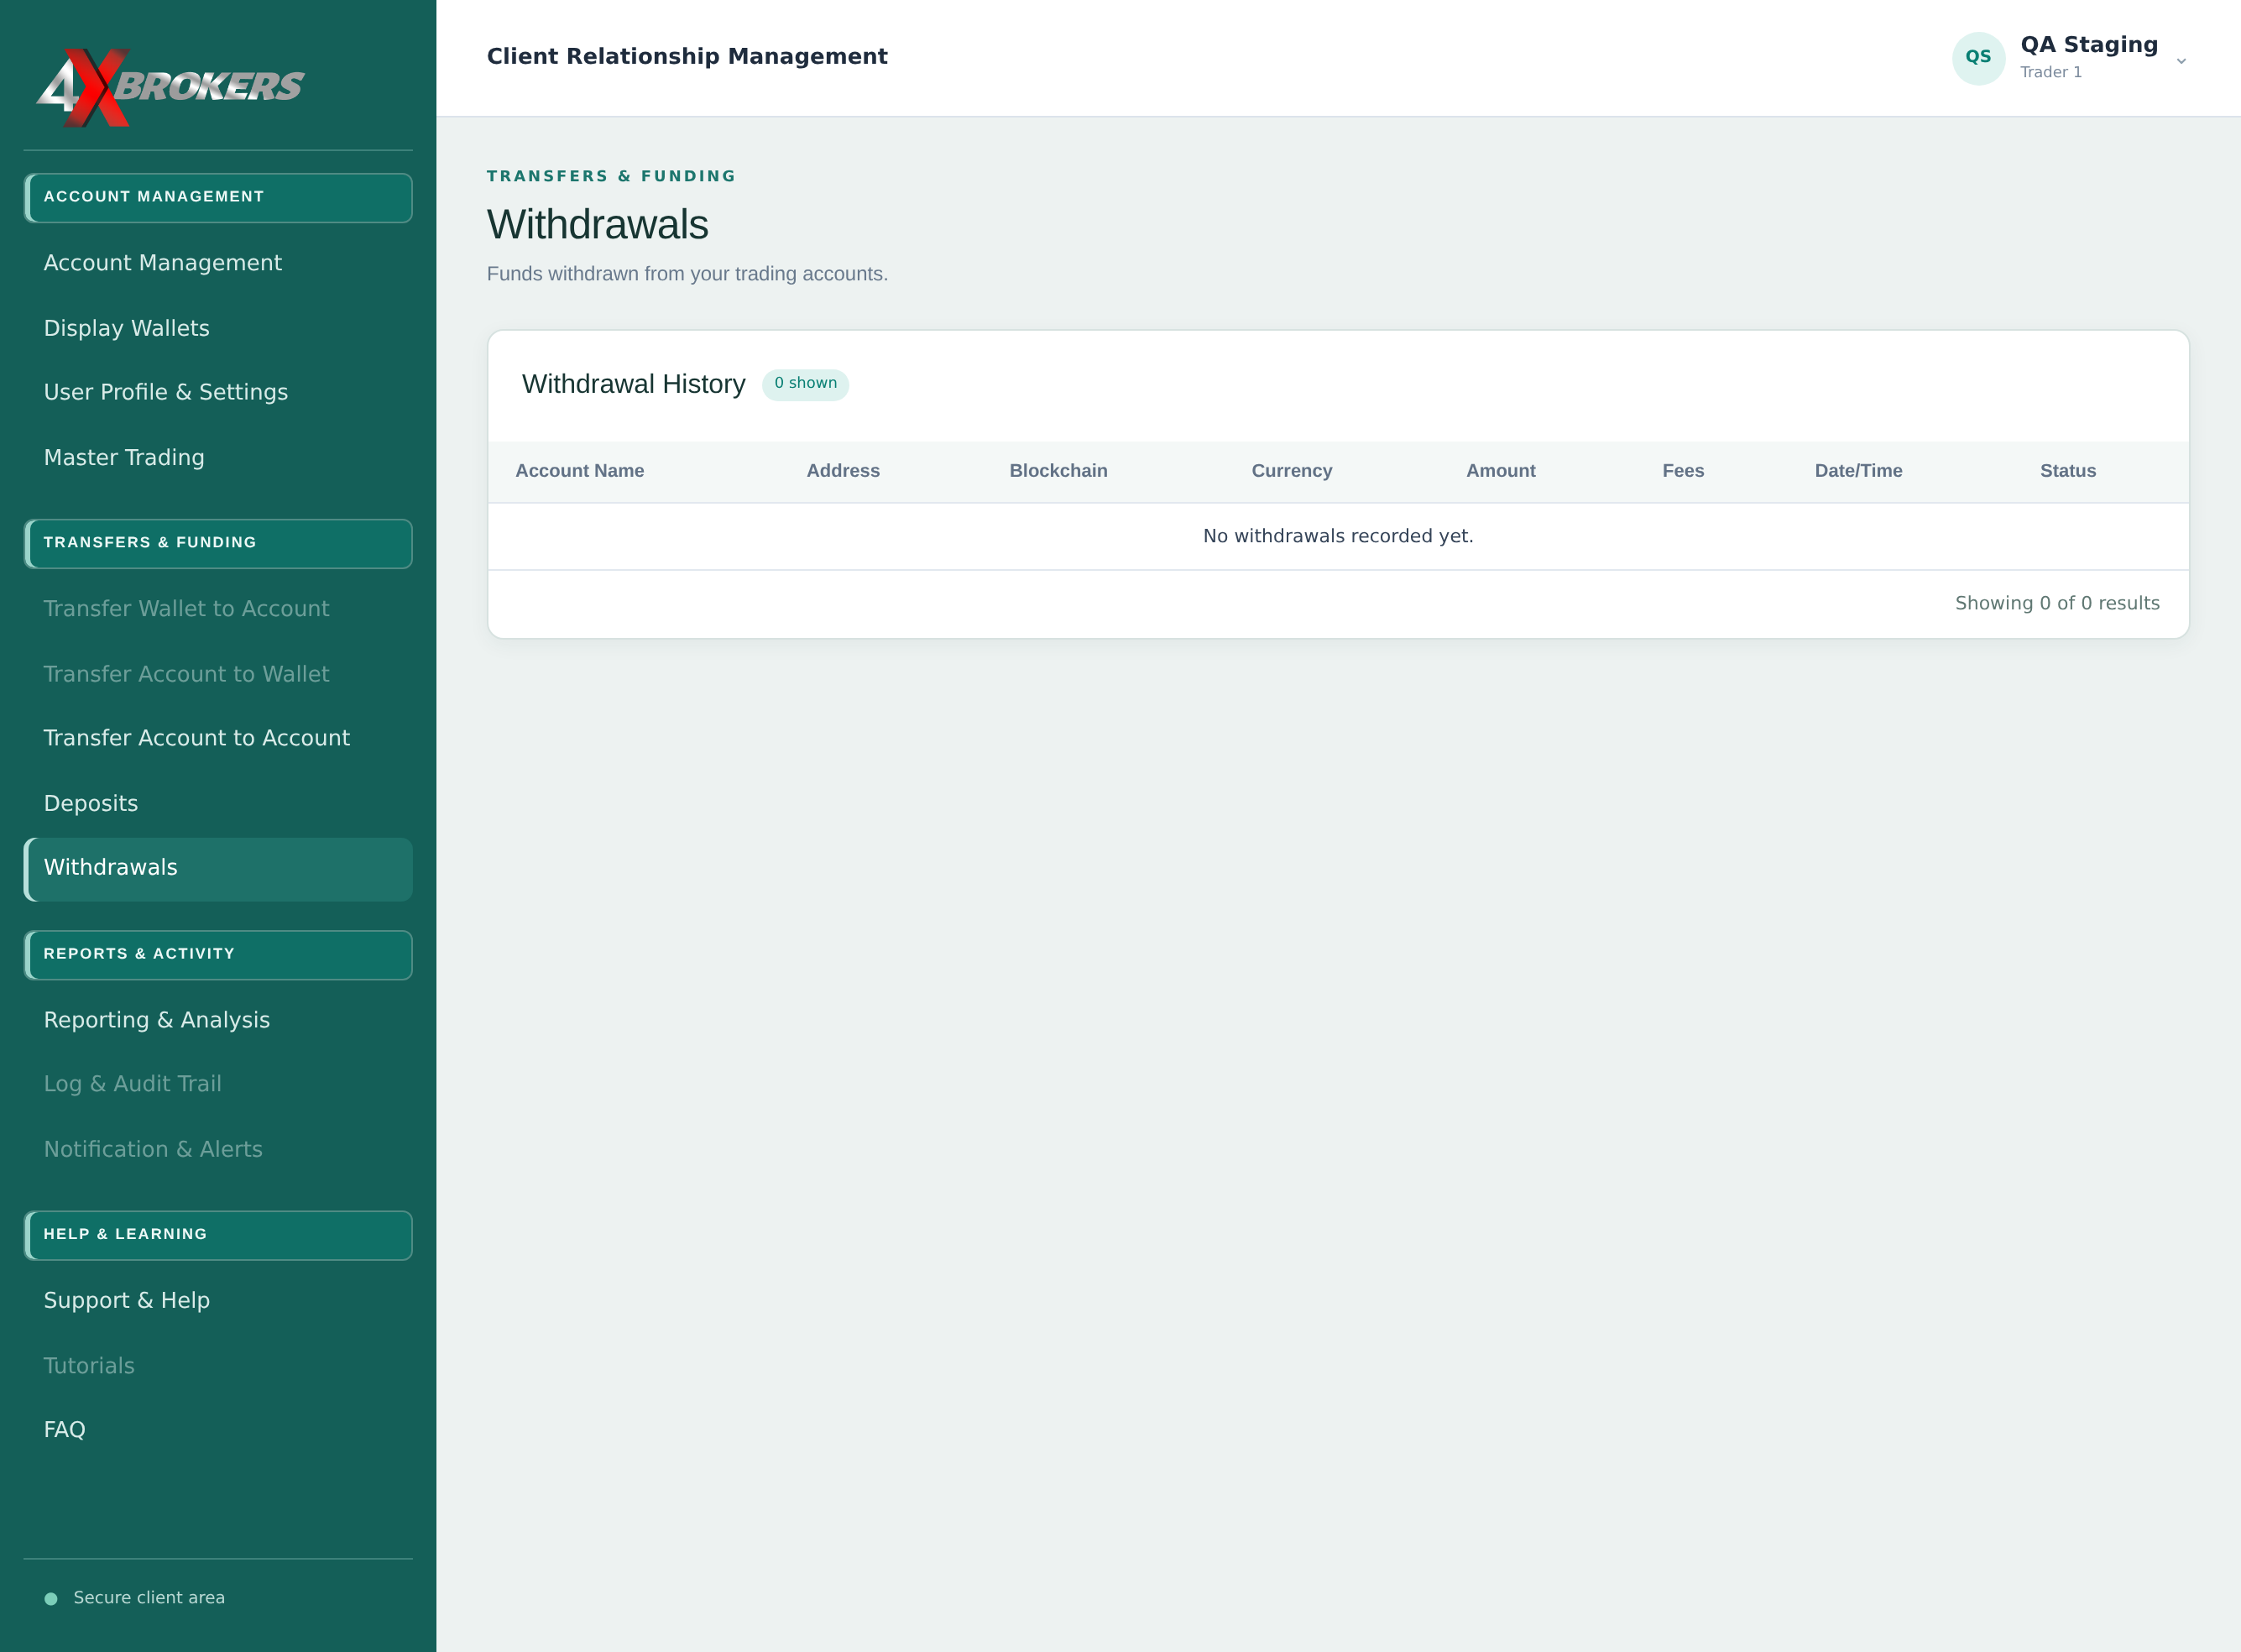Click the QS user avatar
Viewport: 2241px width, 1652px height.
[1978, 58]
